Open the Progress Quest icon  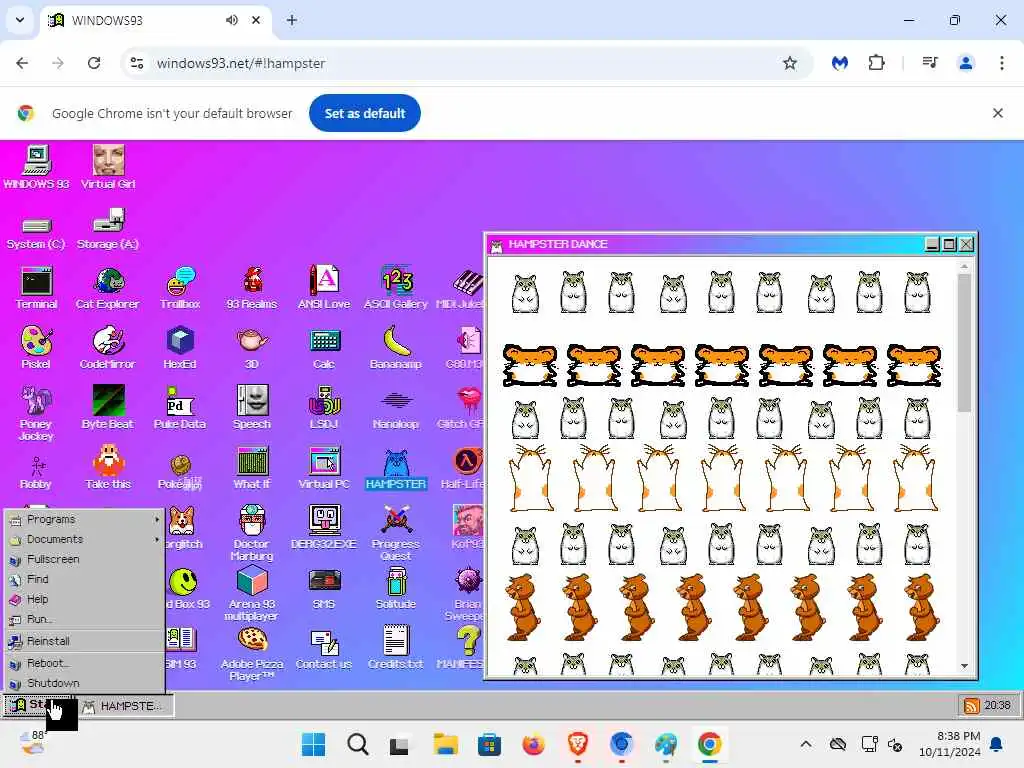pyautogui.click(x=396, y=533)
